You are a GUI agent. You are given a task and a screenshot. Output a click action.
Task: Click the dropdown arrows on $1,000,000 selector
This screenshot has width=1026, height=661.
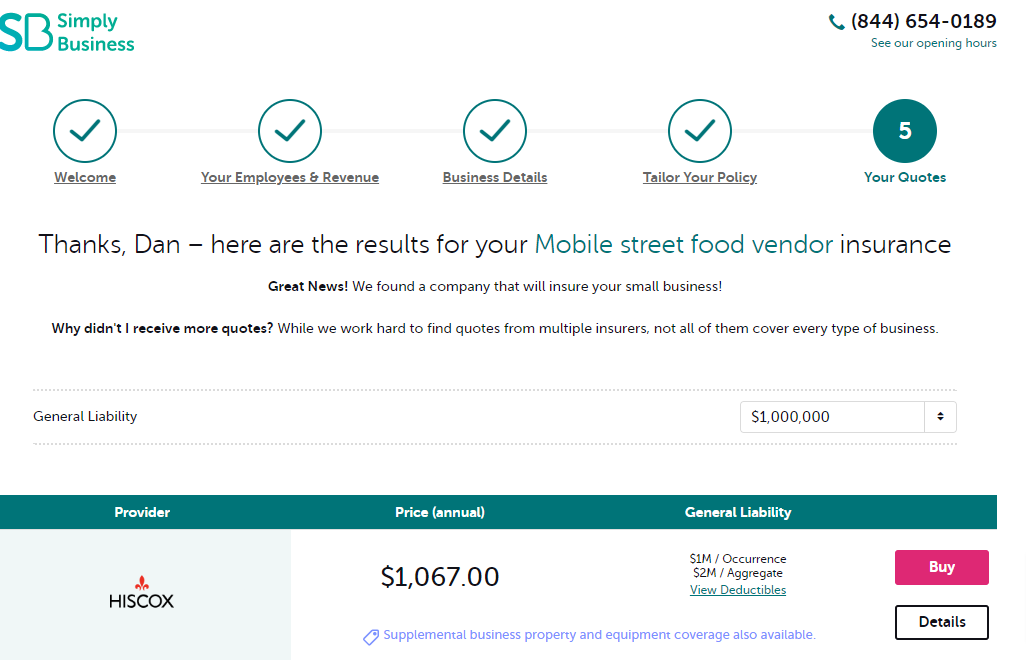tap(941, 417)
